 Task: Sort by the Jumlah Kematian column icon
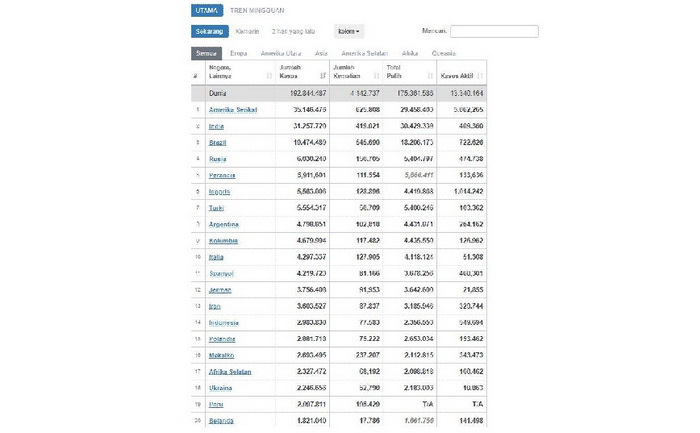click(376, 76)
